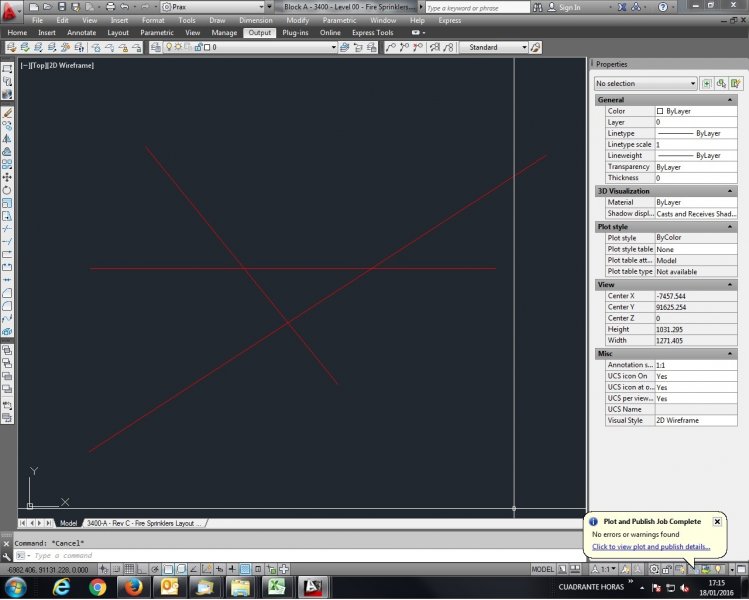Toggle Object Snap Tracking in status bar

click(194, 569)
